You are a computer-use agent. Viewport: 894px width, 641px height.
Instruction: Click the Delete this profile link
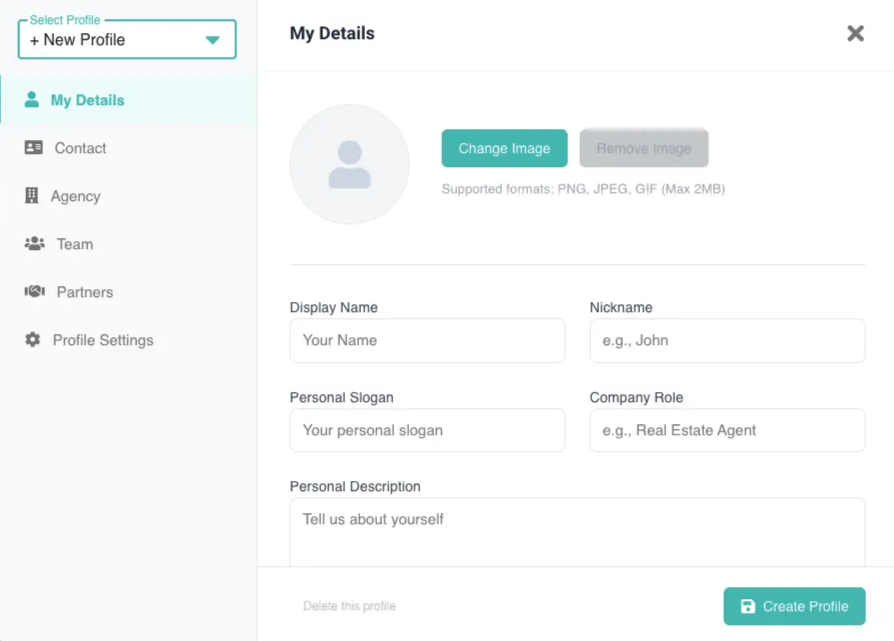click(x=349, y=606)
